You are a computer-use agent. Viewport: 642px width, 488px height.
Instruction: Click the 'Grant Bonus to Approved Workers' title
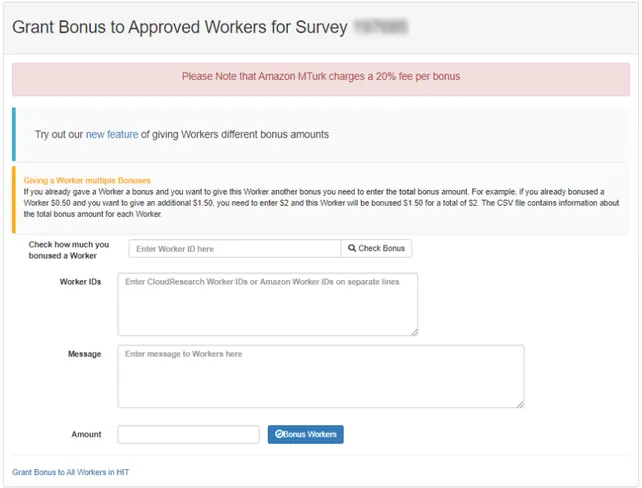pos(180,27)
